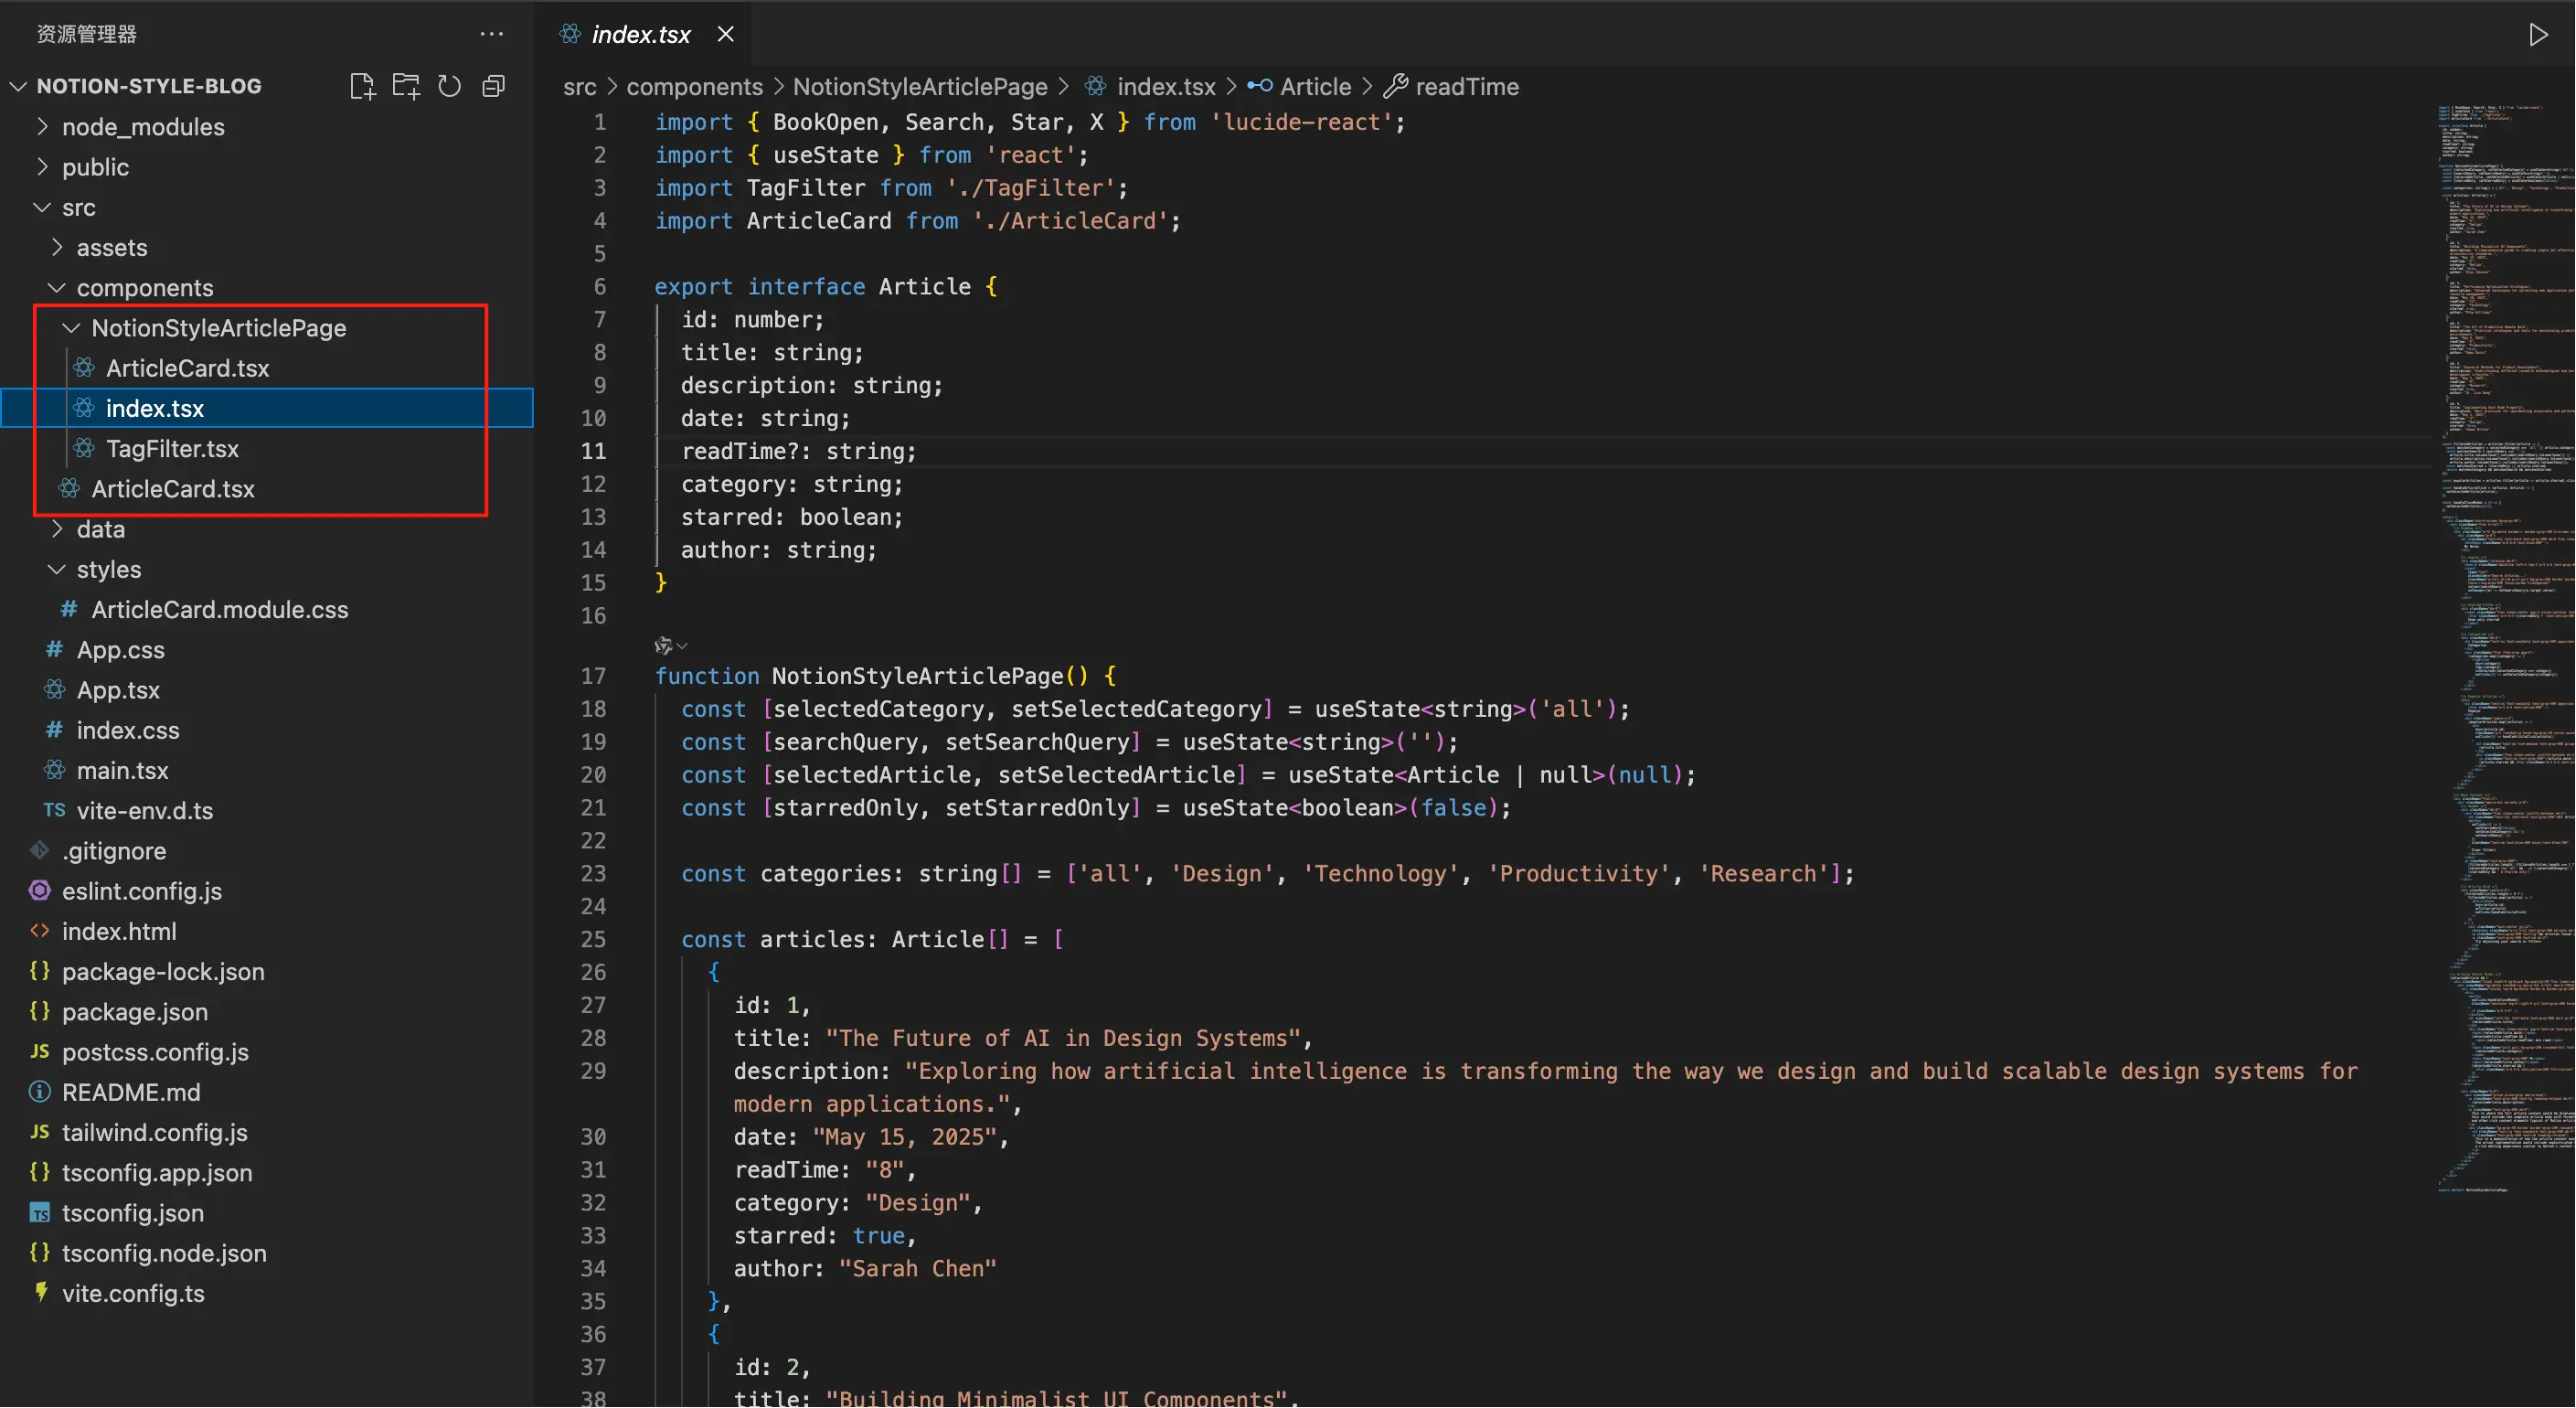
Task: Click the React icon on index.tsx tab
Action: [x=570, y=34]
